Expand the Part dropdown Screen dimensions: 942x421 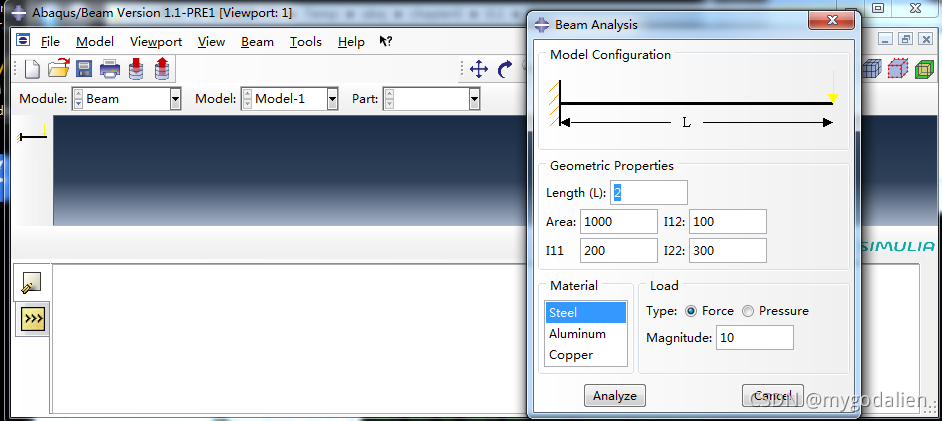[474, 99]
